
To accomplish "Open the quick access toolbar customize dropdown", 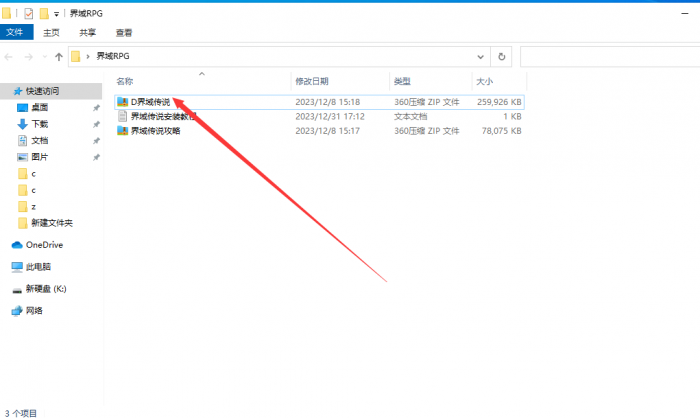I will tap(56, 14).
